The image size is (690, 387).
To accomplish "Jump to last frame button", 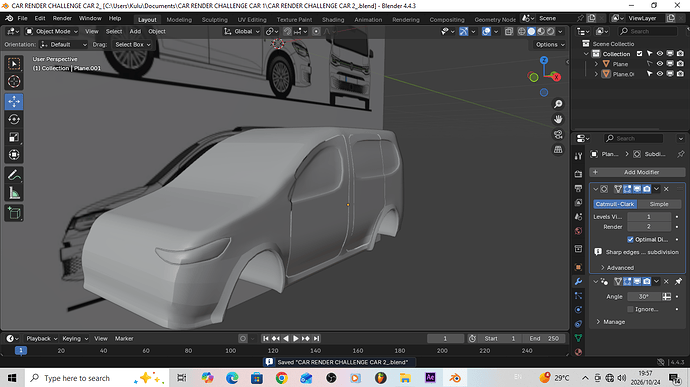I will pos(316,339).
